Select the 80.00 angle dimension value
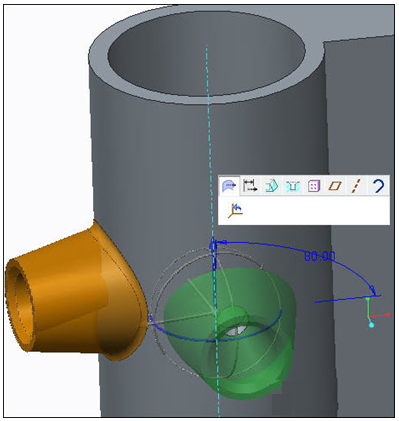The image size is (399, 421). 320,256
